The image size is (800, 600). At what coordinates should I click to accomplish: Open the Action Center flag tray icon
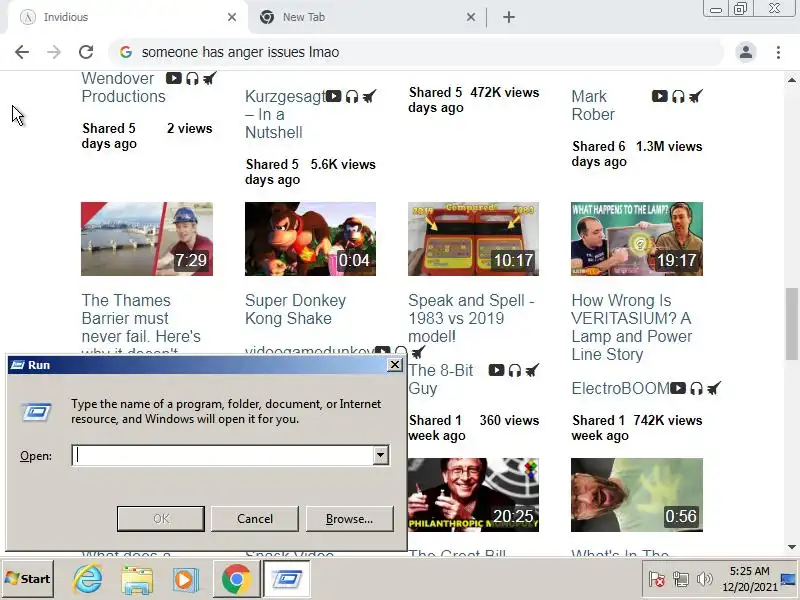pos(656,579)
